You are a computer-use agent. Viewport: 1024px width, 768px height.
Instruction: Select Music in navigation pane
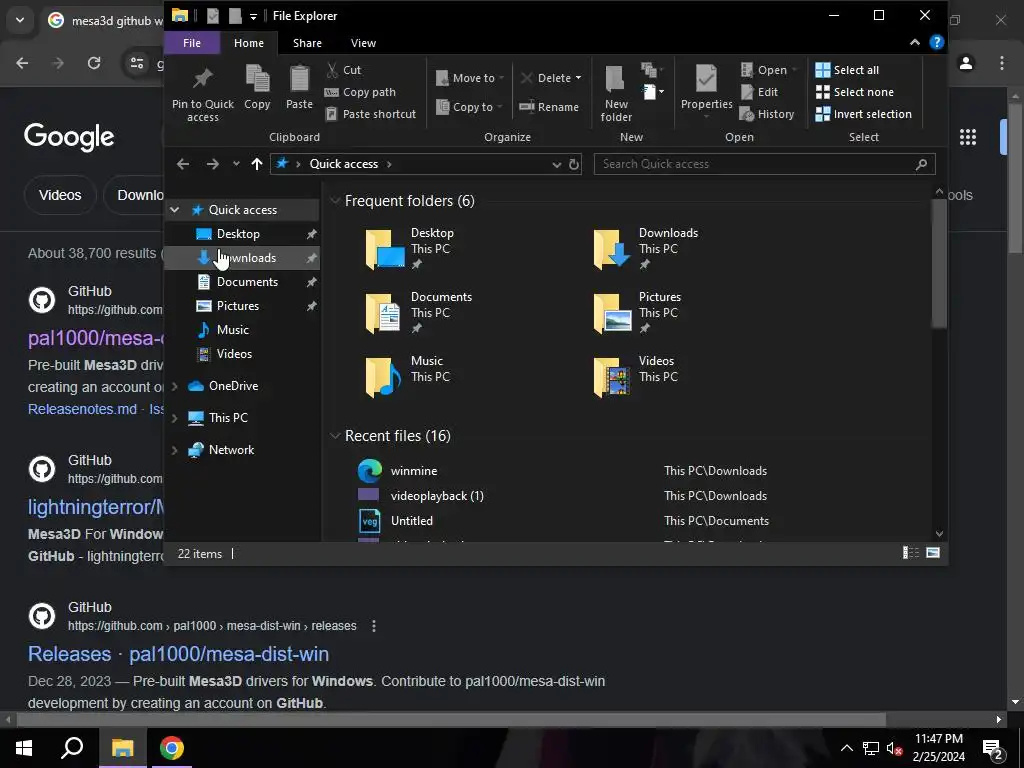(232, 330)
